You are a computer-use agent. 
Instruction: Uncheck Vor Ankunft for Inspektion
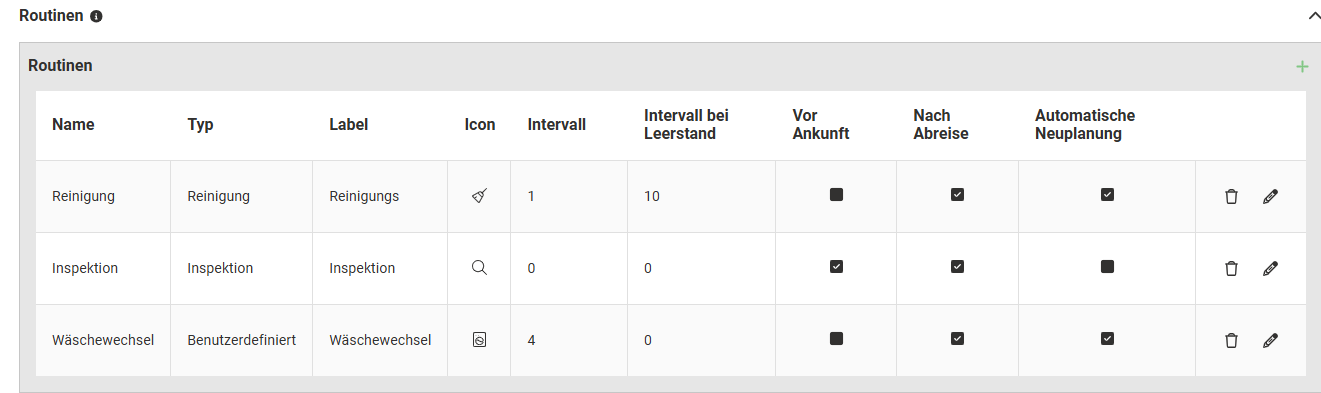point(836,267)
